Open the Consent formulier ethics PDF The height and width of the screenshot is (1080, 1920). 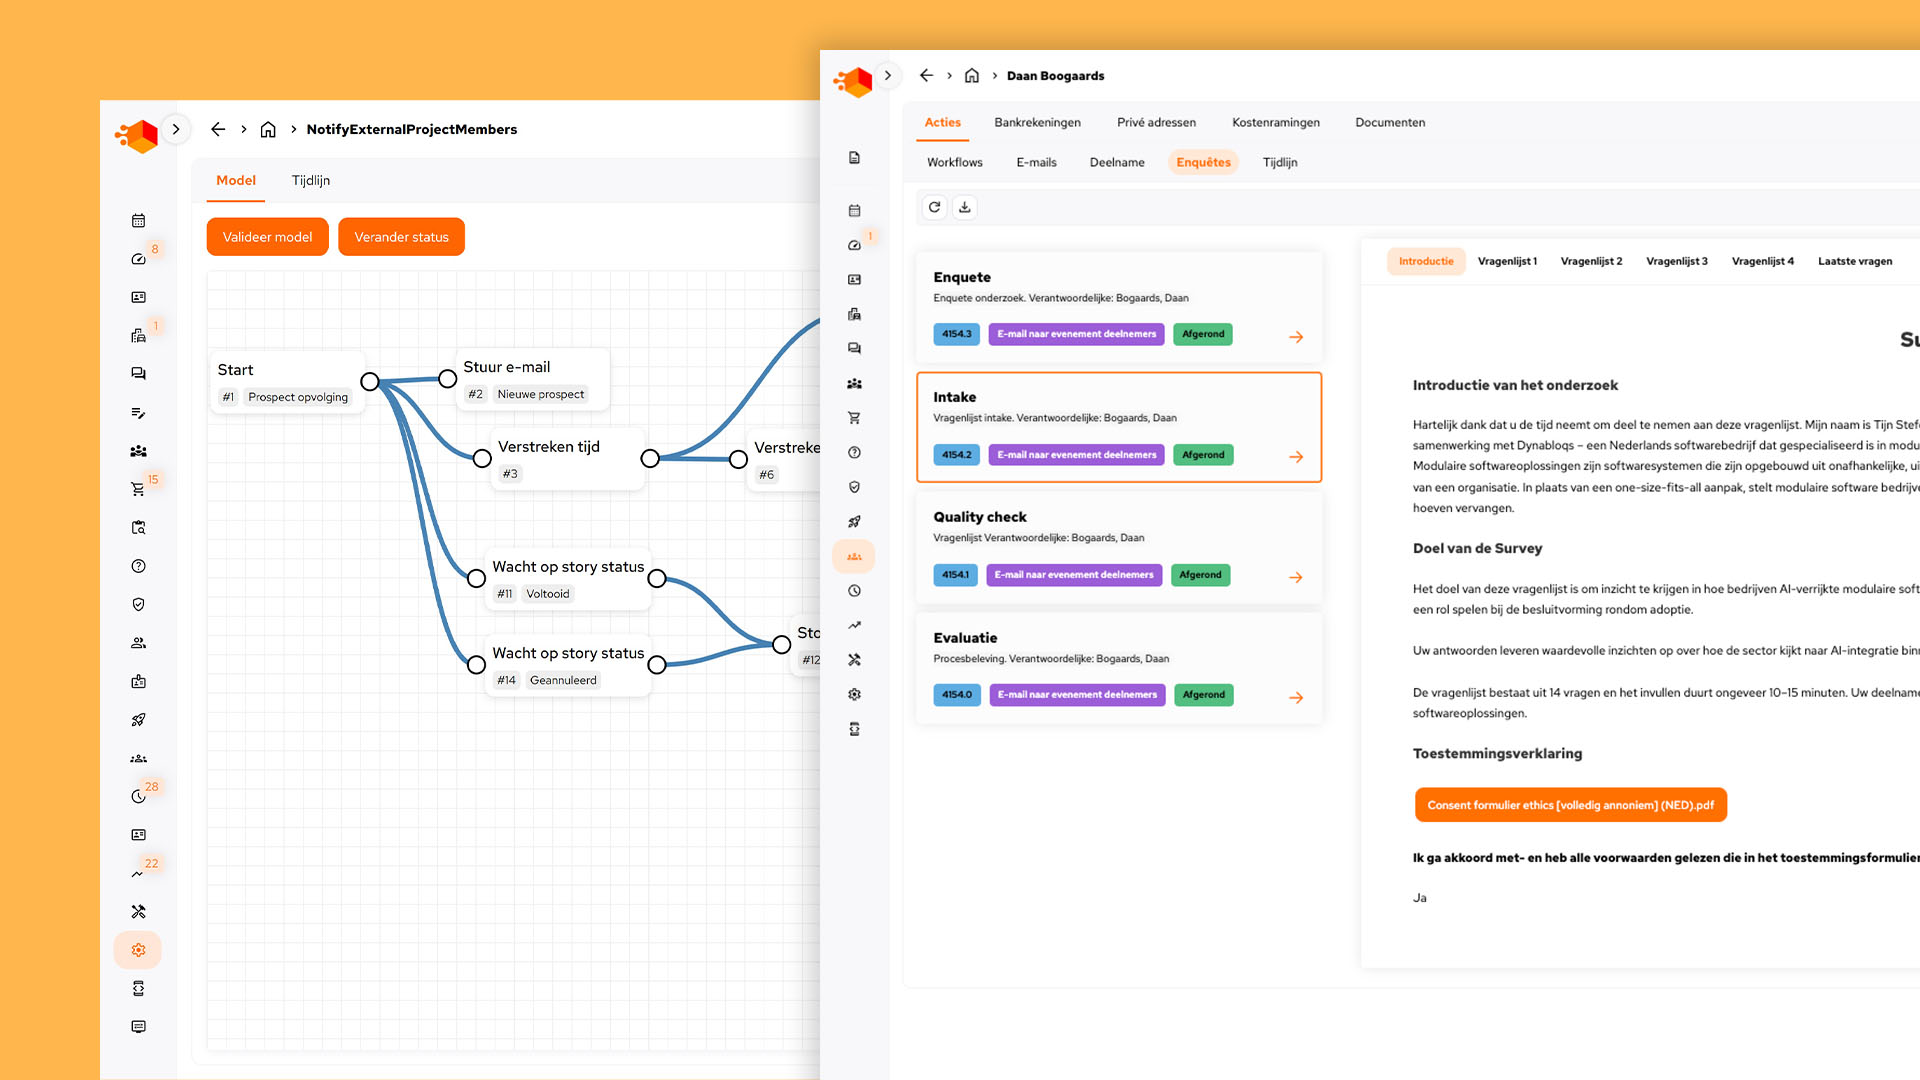[1569, 804]
